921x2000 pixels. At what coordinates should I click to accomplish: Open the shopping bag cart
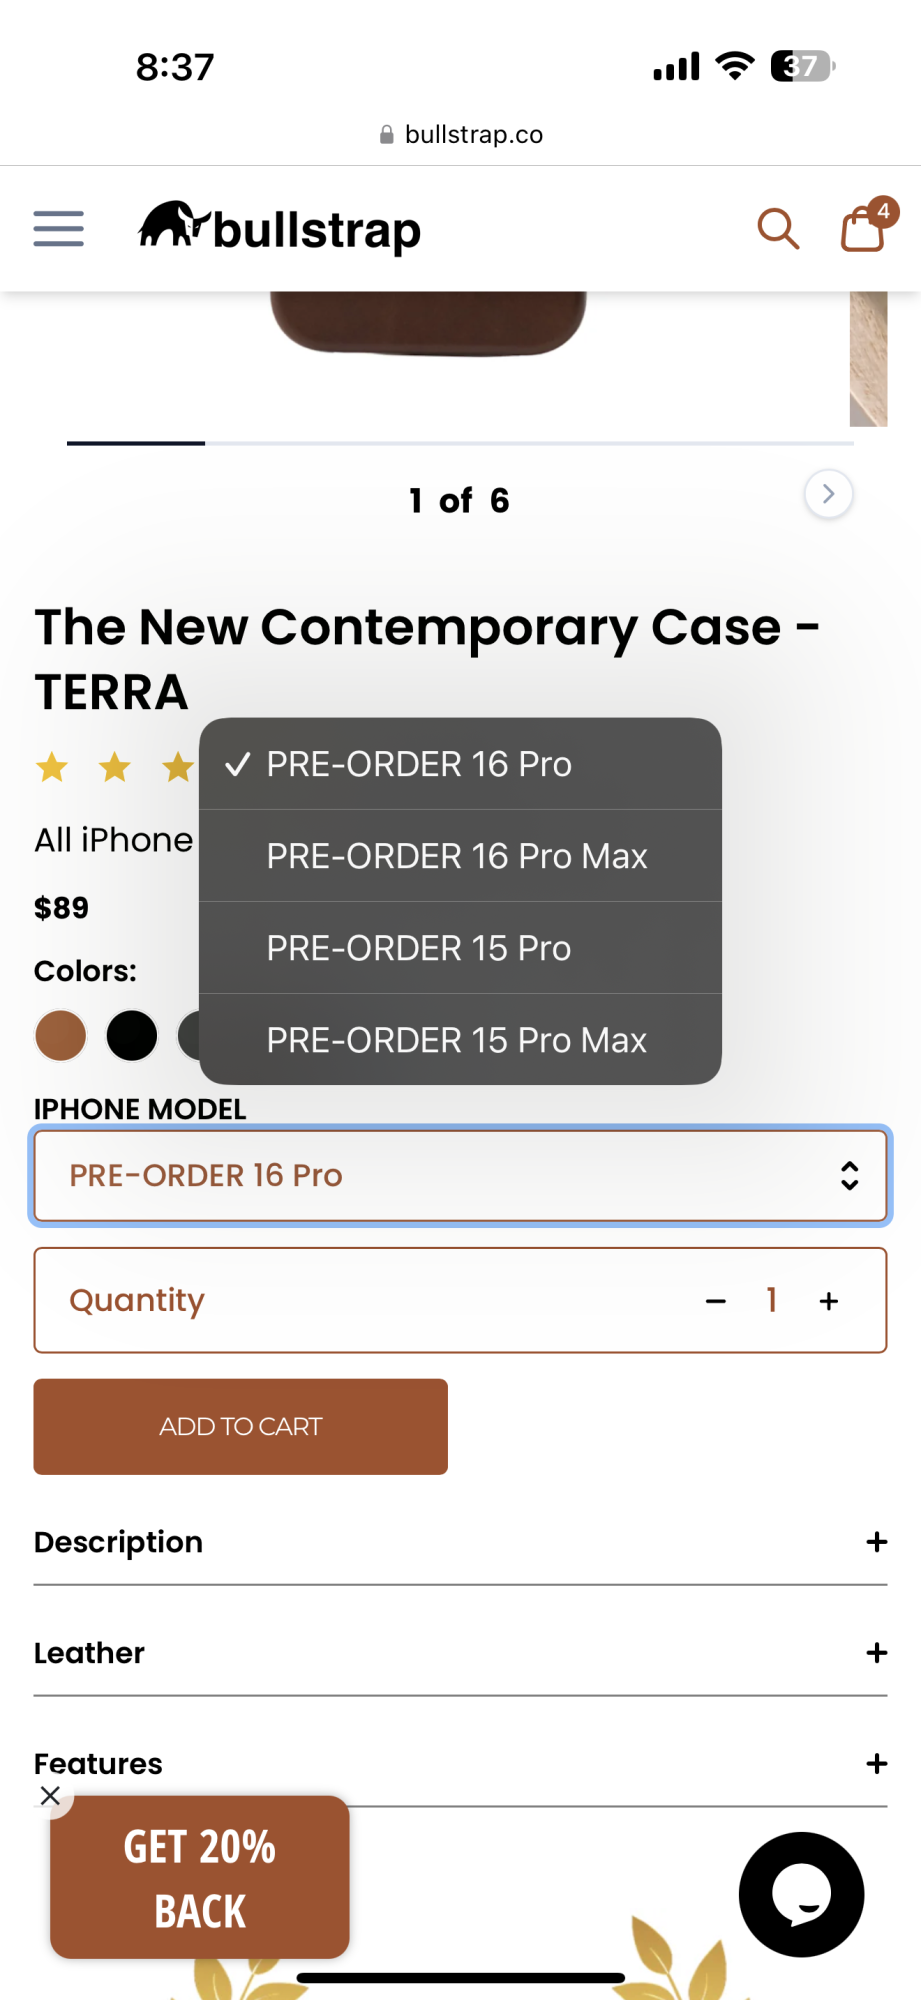(863, 229)
